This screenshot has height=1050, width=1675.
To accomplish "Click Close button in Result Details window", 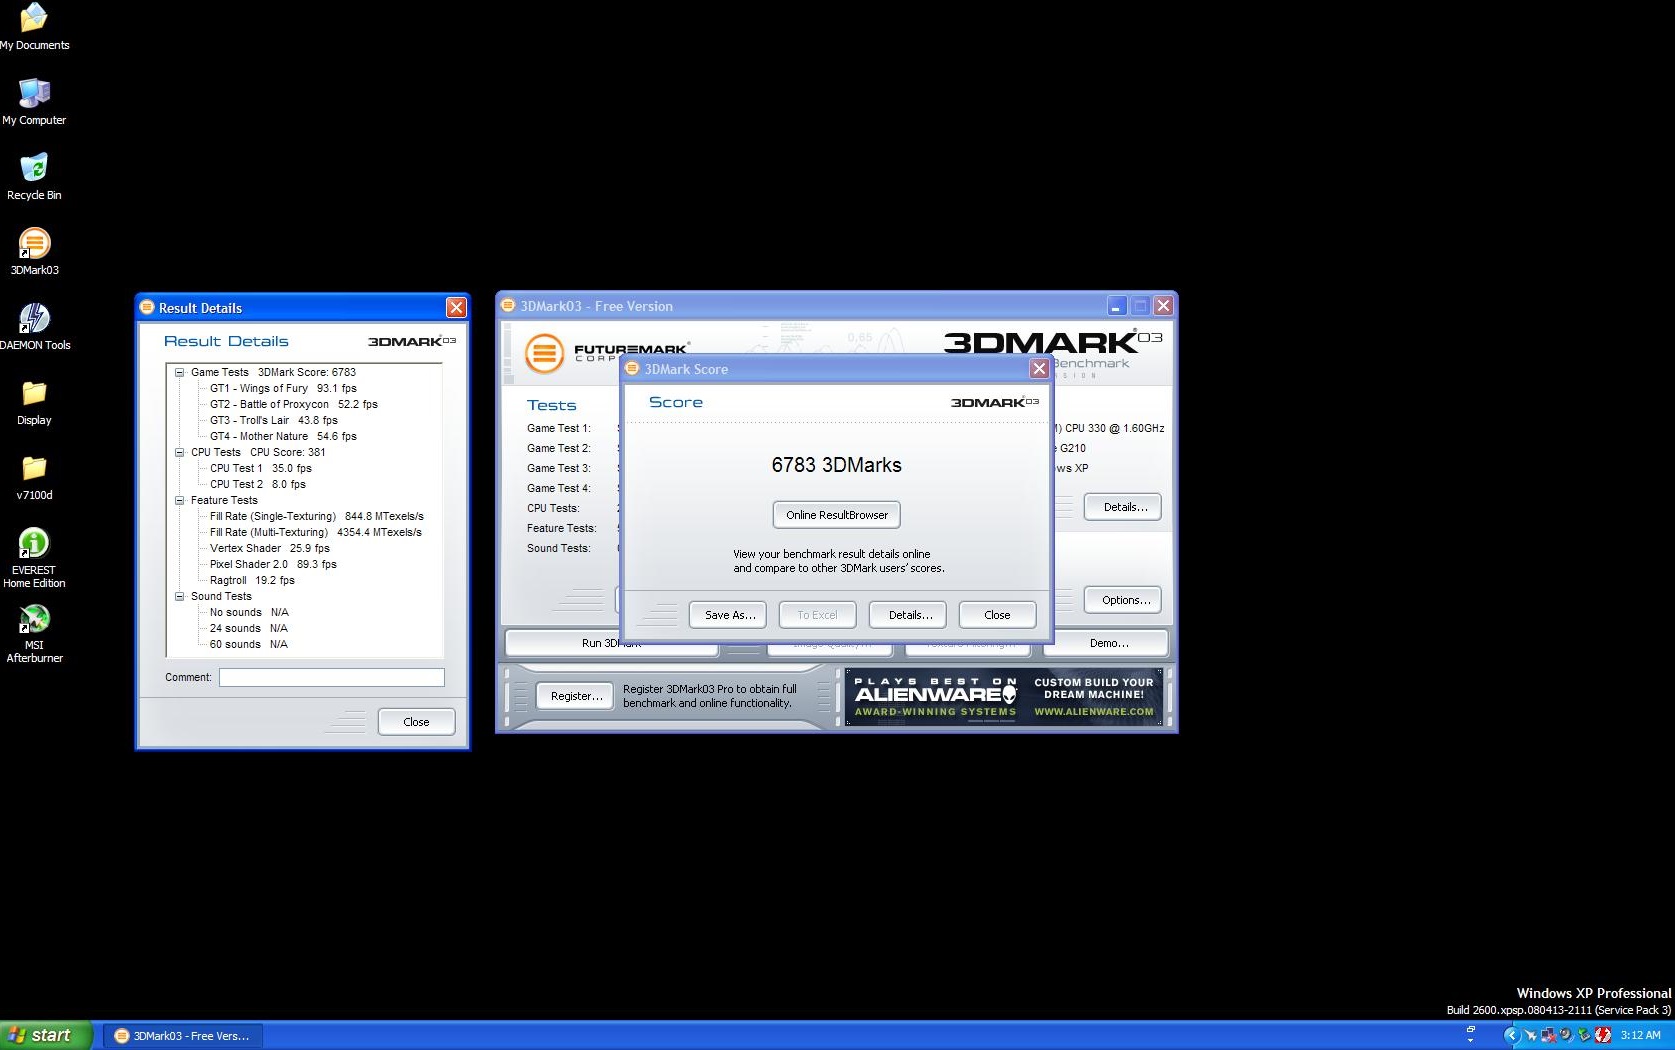I will (x=416, y=722).
